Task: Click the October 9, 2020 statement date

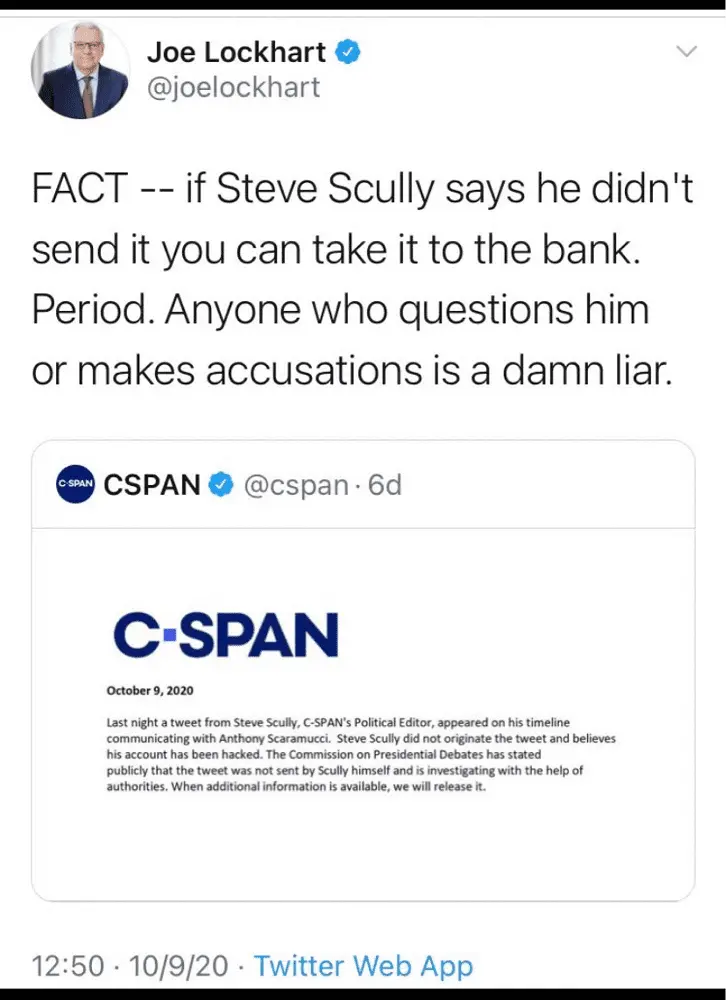Action: point(151,689)
